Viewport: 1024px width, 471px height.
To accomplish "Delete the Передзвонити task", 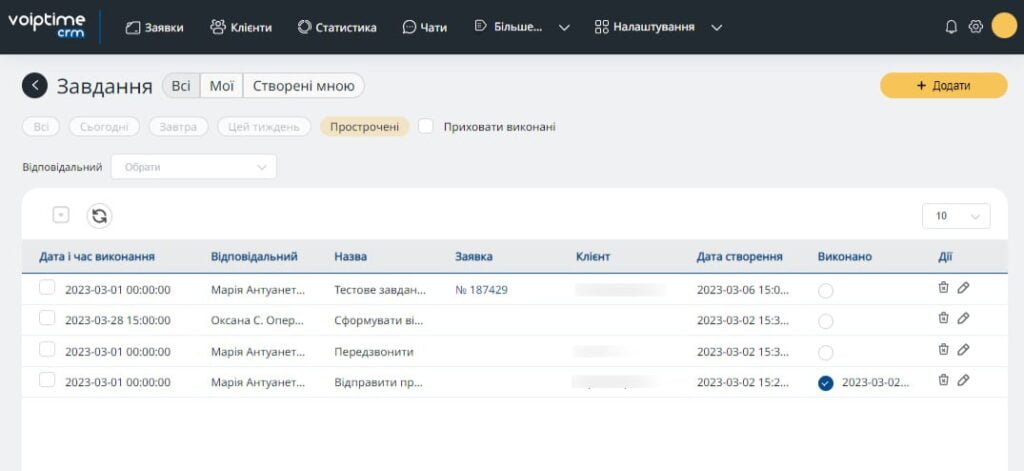I will click(943, 349).
